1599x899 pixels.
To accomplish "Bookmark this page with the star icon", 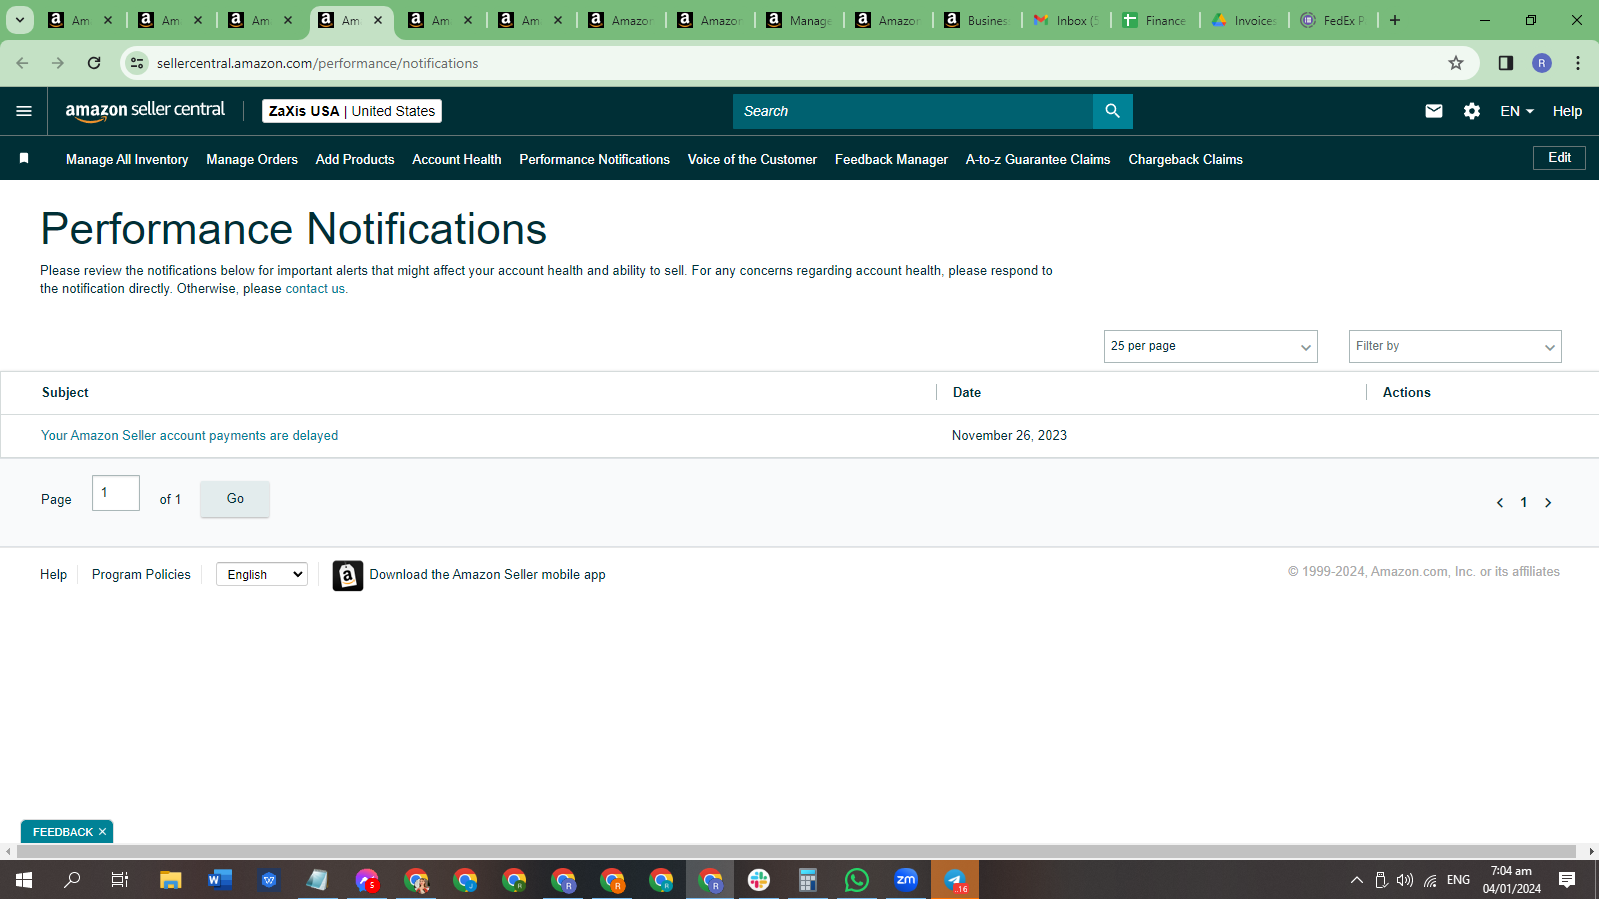I will (x=1456, y=63).
